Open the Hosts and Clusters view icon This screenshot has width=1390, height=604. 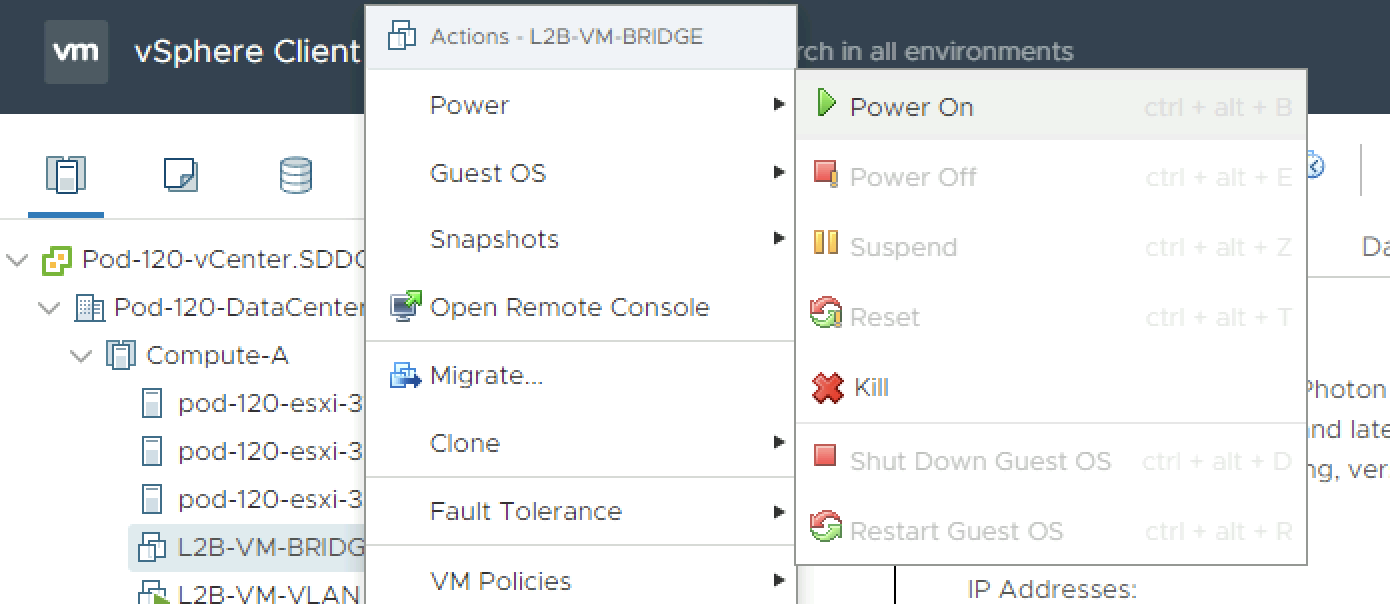tap(66, 175)
